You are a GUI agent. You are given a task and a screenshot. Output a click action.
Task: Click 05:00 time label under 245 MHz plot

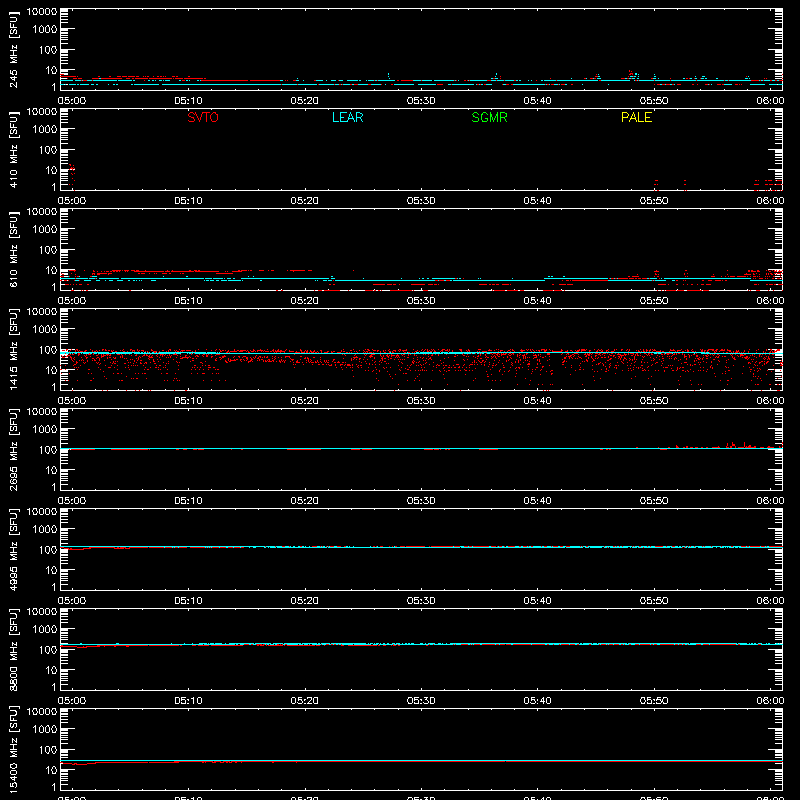[x=72, y=101]
